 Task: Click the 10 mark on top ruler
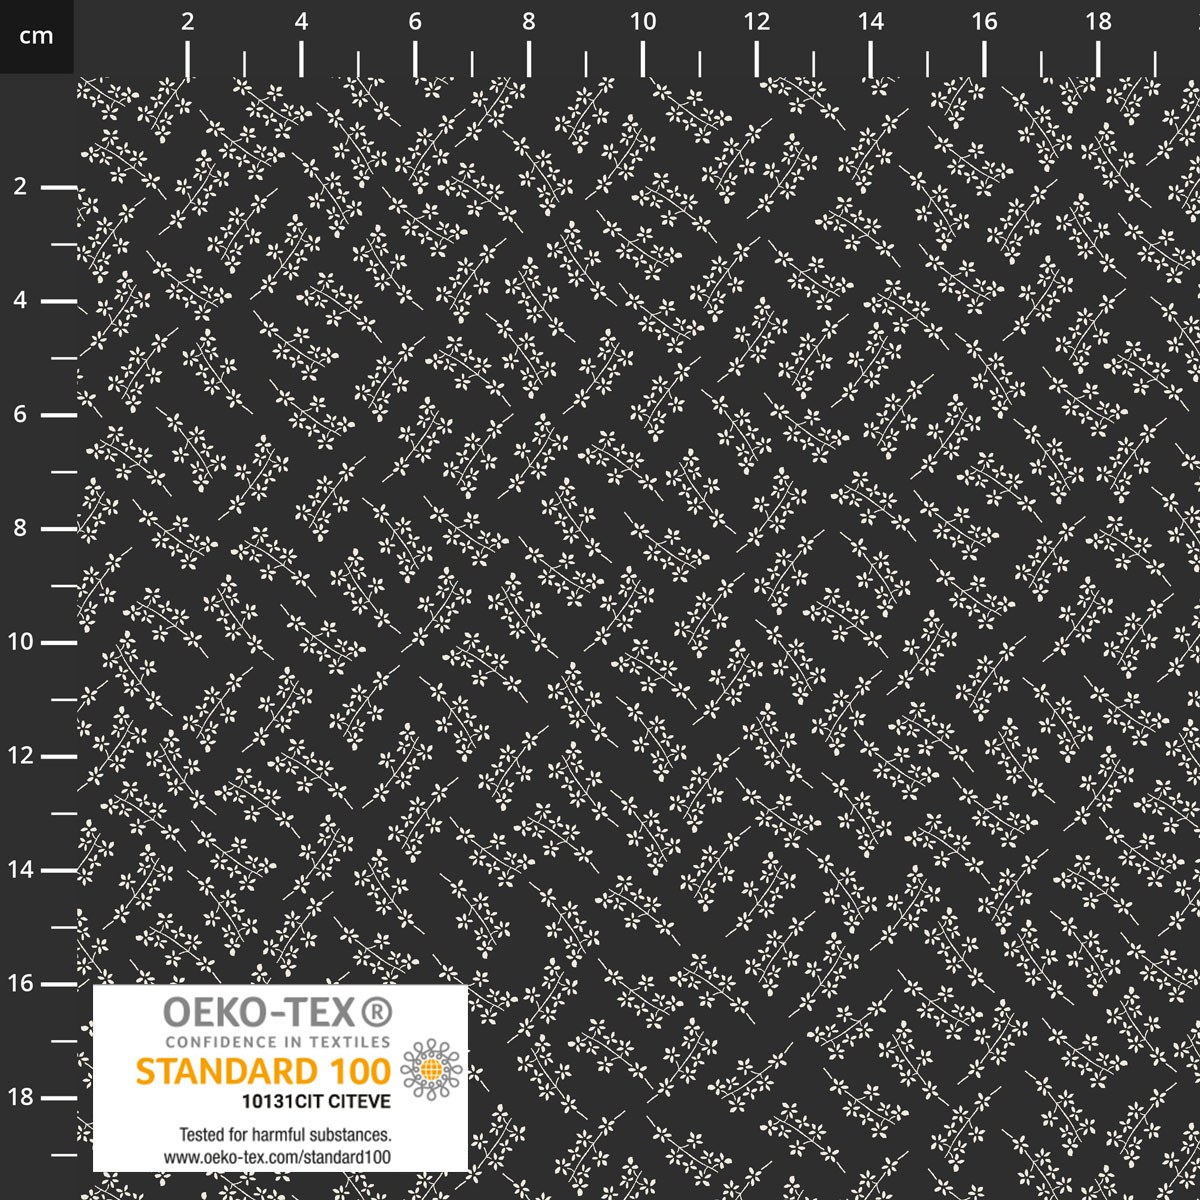[x=643, y=22]
